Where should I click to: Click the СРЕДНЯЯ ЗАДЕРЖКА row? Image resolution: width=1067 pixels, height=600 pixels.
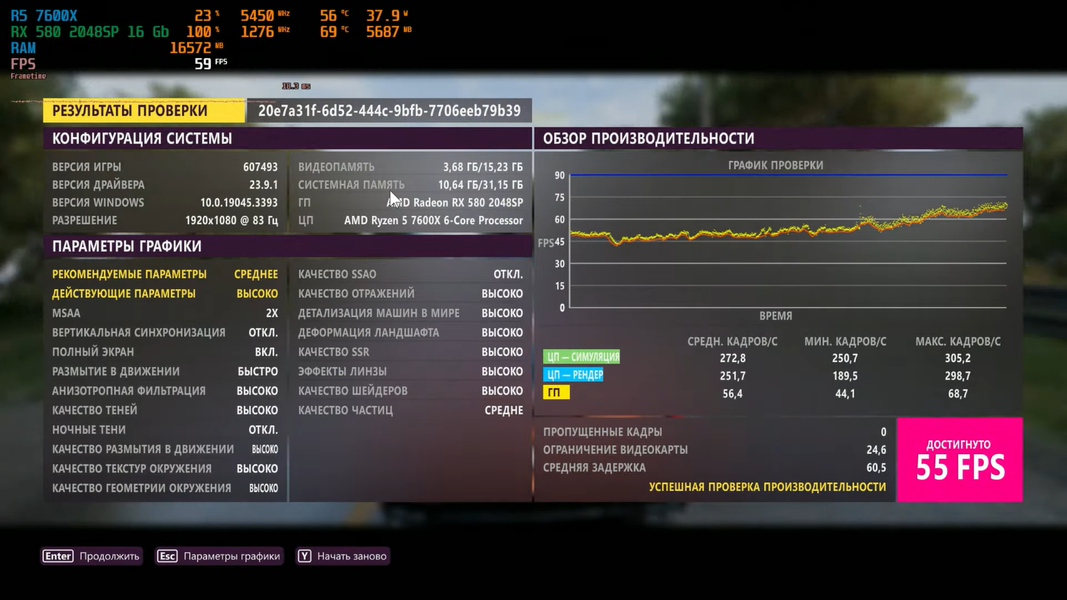(x=715, y=467)
